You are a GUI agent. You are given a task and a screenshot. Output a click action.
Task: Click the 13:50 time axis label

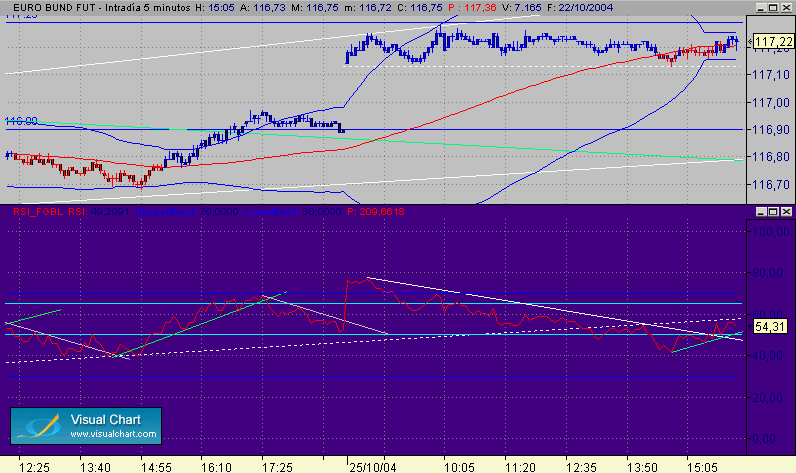[x=642, y=467]
